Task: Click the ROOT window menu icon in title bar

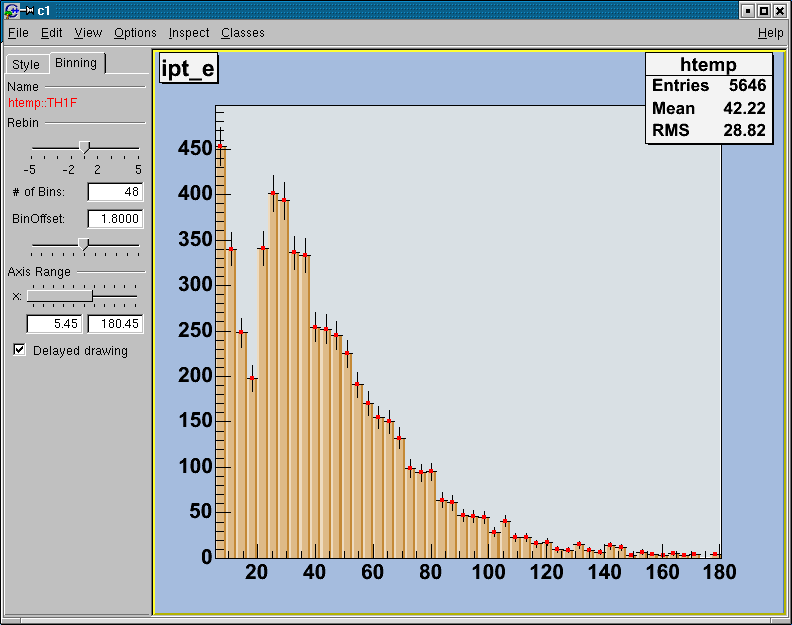Action: pyautogui.click(x=11, y=10)
